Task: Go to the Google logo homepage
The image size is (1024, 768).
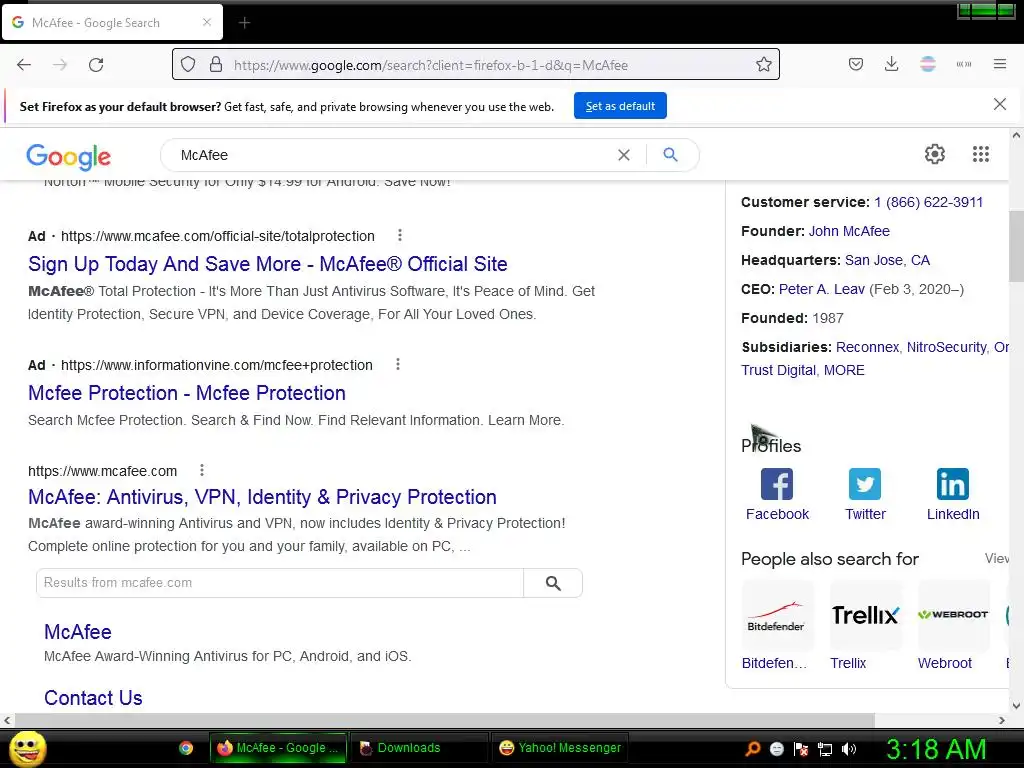Action: pyautogui.click(x=69, y=156)
